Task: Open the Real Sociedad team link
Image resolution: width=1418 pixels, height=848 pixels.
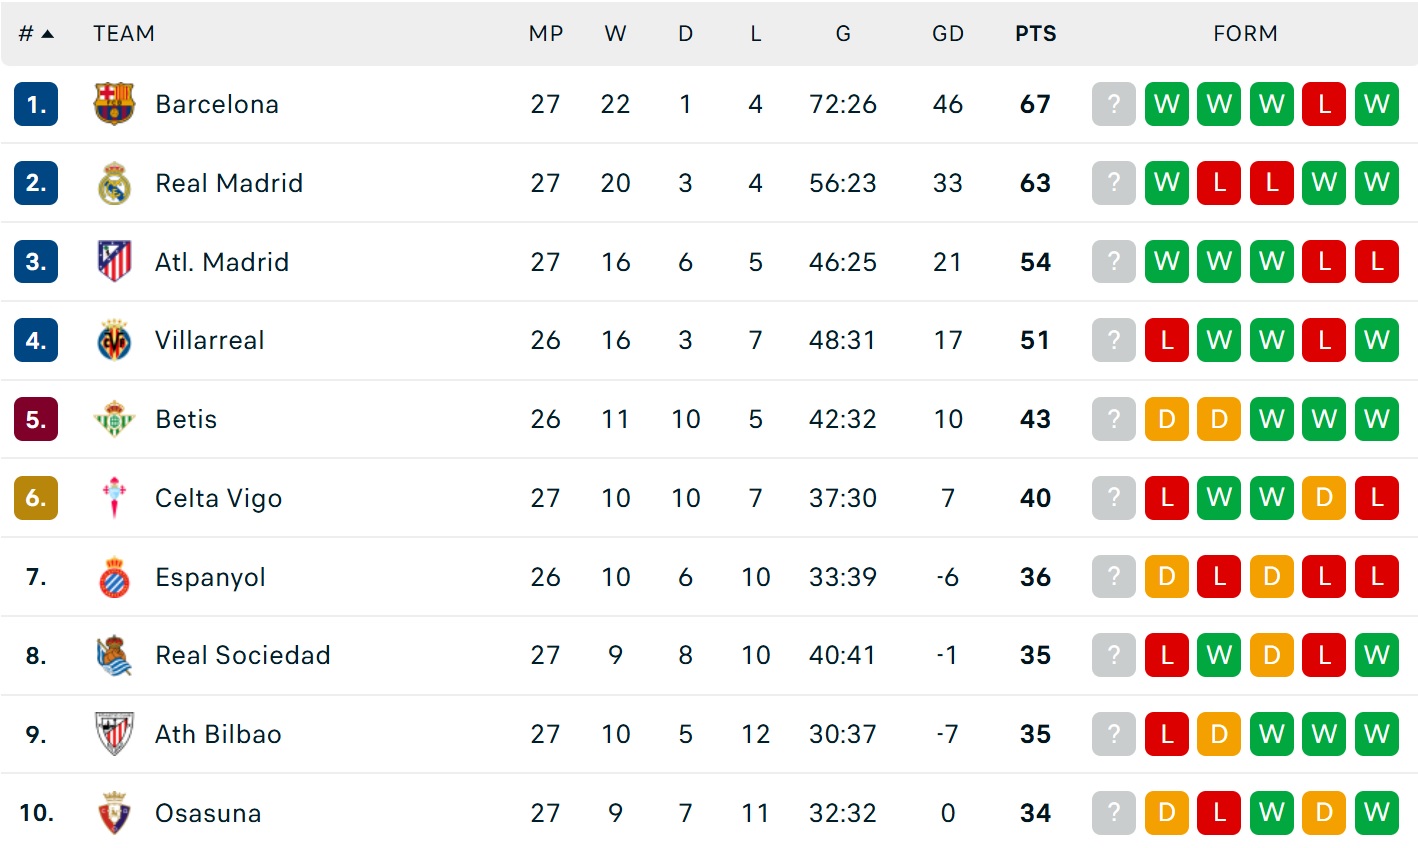Action: tap(242, 655)
